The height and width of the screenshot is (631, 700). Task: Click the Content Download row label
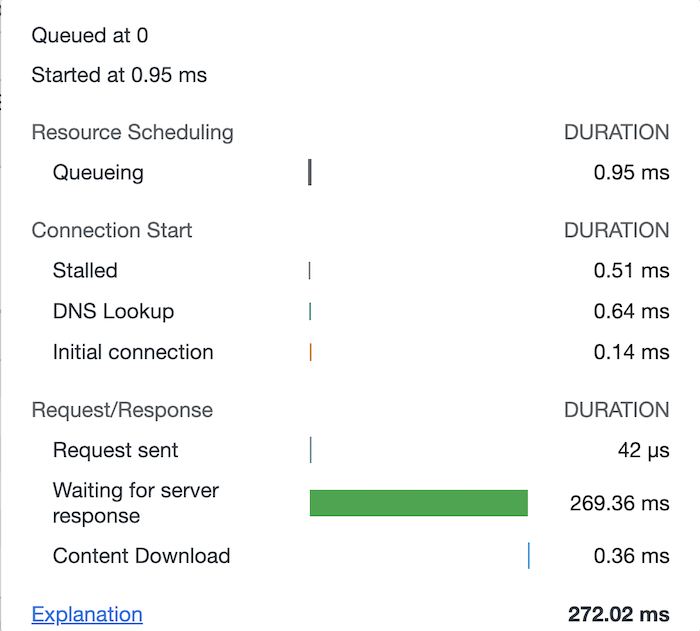[x=142, y=556]
